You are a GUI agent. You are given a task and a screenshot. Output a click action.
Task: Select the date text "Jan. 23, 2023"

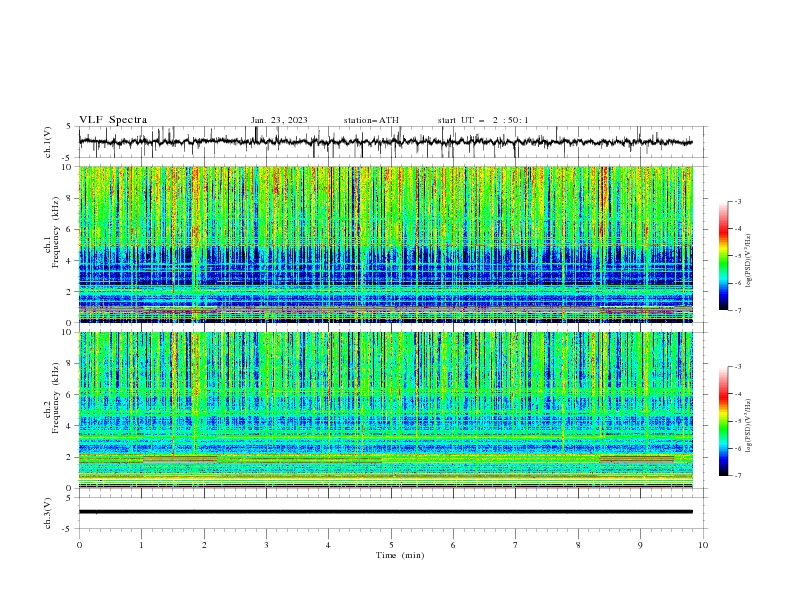(279, 120)
